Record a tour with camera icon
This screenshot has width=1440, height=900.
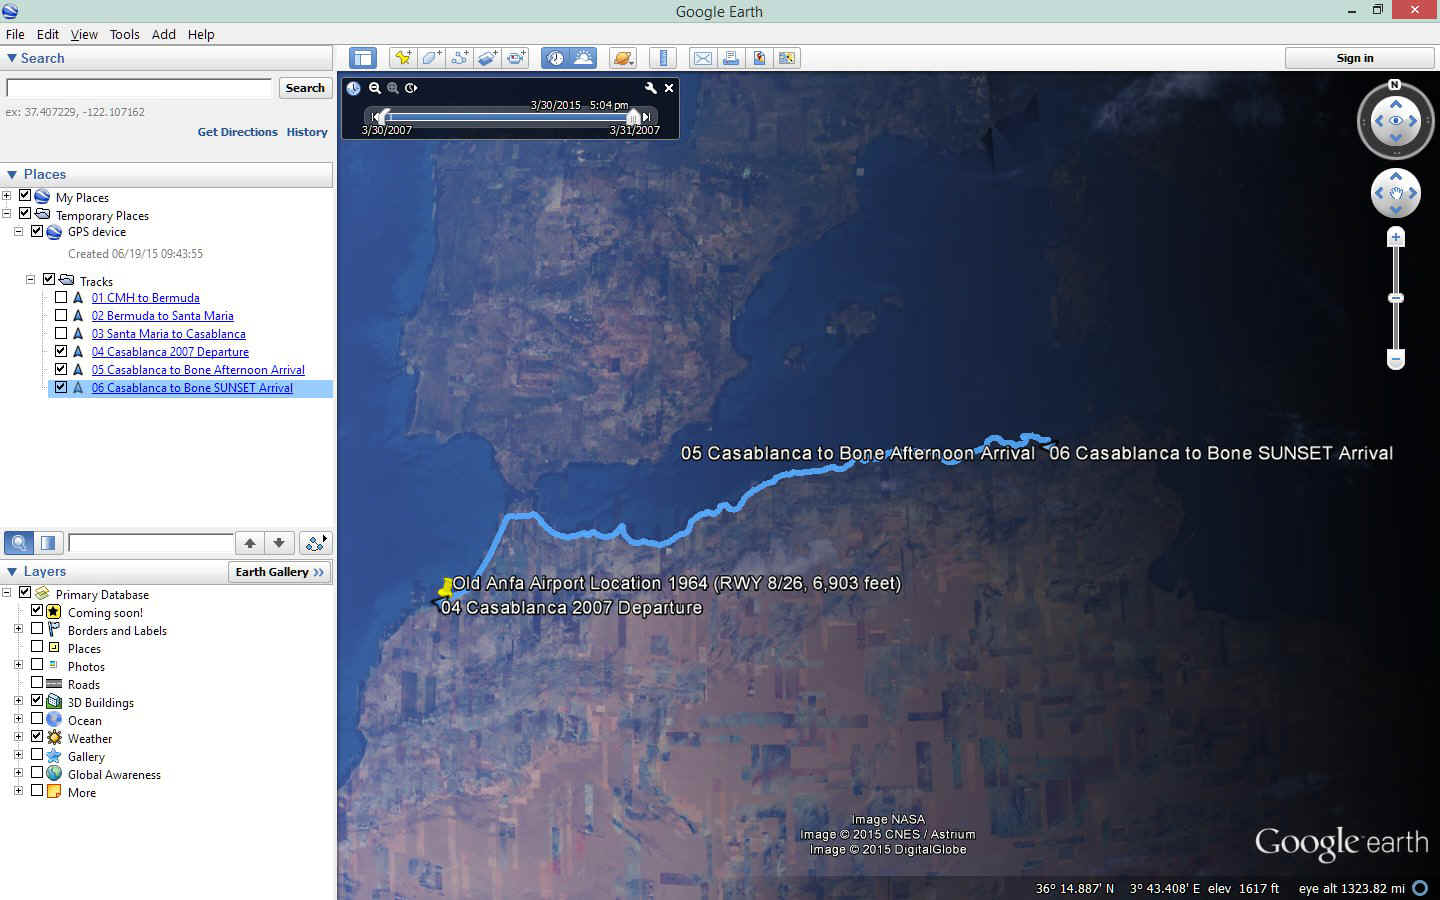pyautogui.click(x=515, y=58)
